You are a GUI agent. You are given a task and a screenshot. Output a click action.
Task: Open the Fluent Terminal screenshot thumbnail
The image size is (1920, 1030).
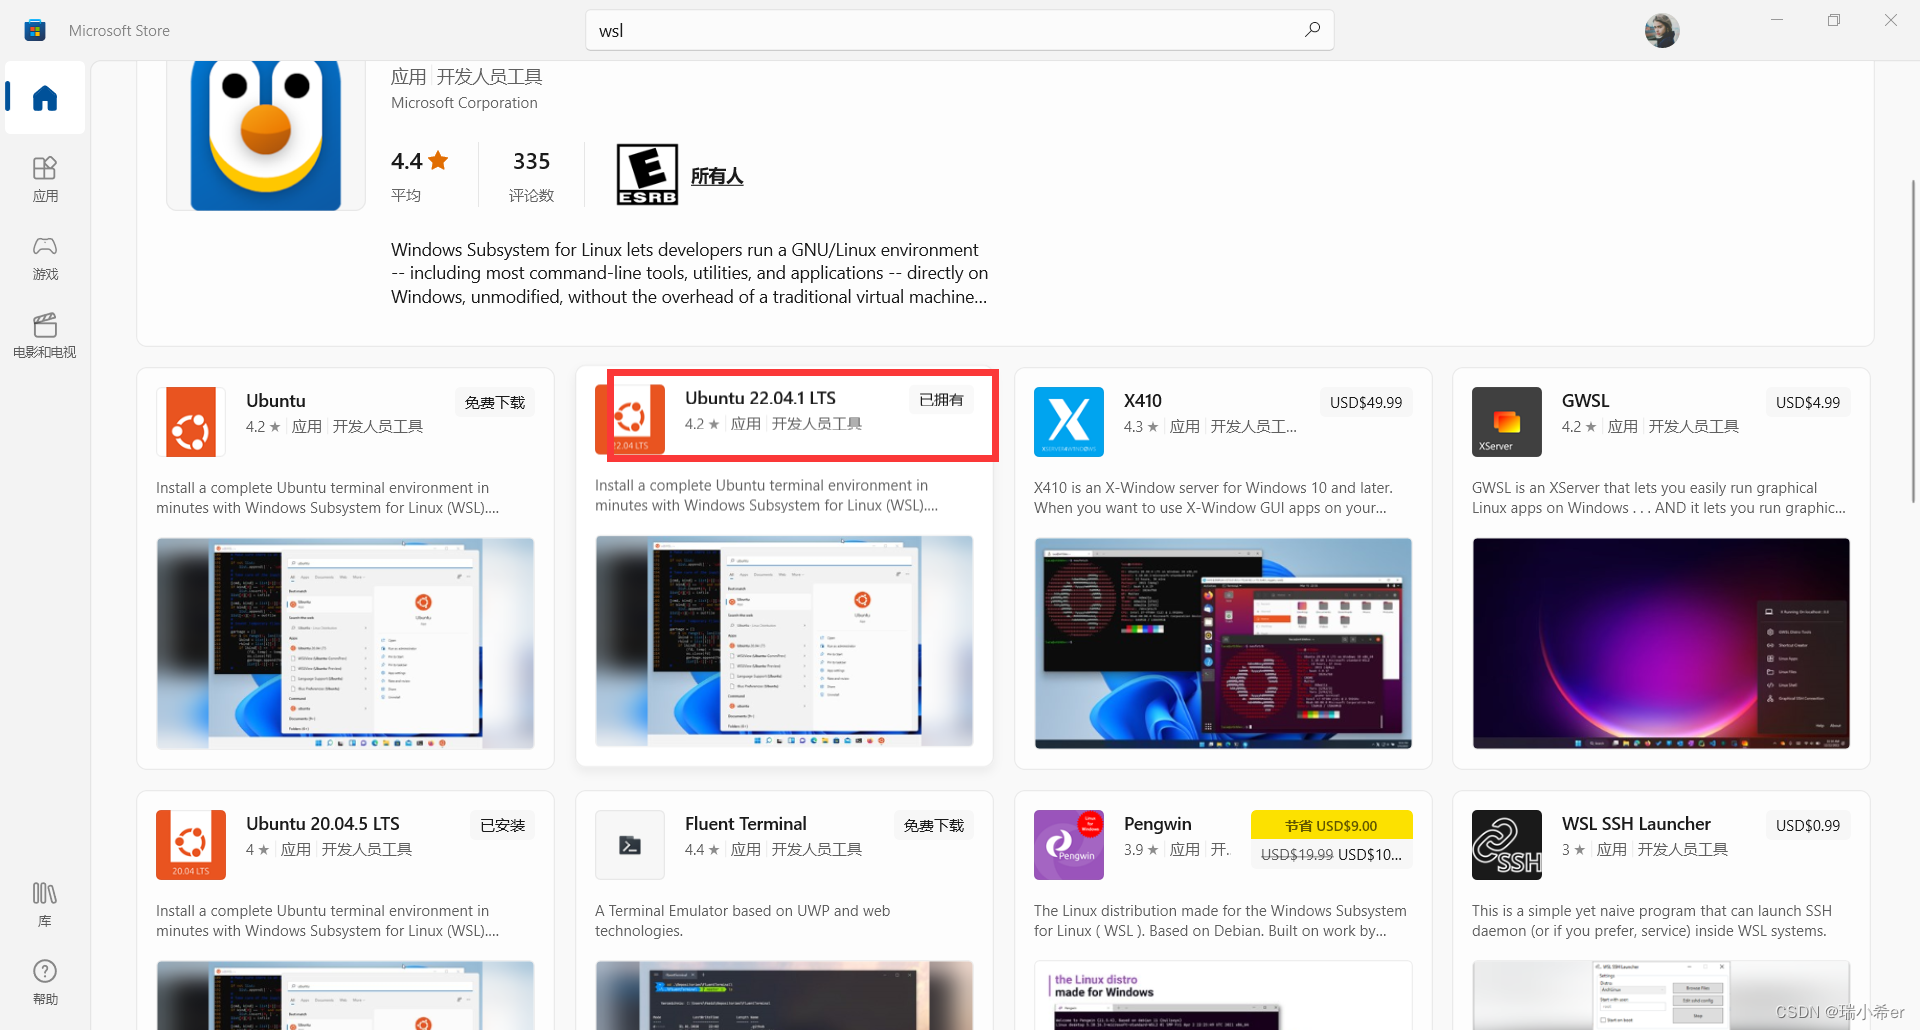pos(784,995)
